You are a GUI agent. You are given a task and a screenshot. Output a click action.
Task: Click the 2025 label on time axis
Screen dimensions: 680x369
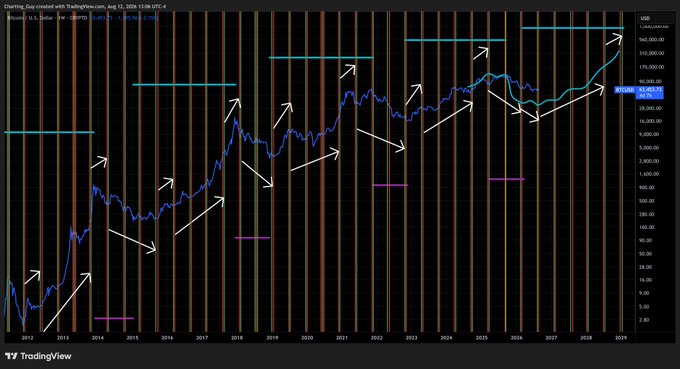coord(481,338)
